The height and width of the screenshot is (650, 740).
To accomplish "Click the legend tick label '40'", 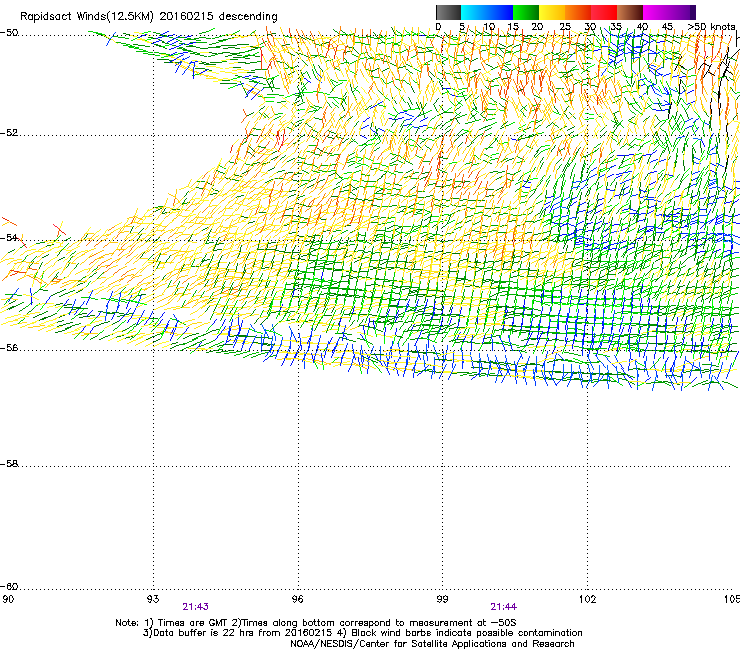I will pos(642,27).
